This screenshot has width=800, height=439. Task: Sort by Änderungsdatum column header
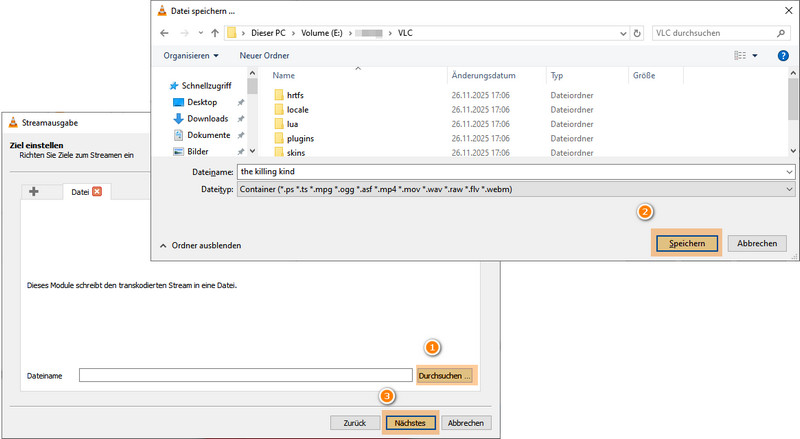tap(483, 76)
